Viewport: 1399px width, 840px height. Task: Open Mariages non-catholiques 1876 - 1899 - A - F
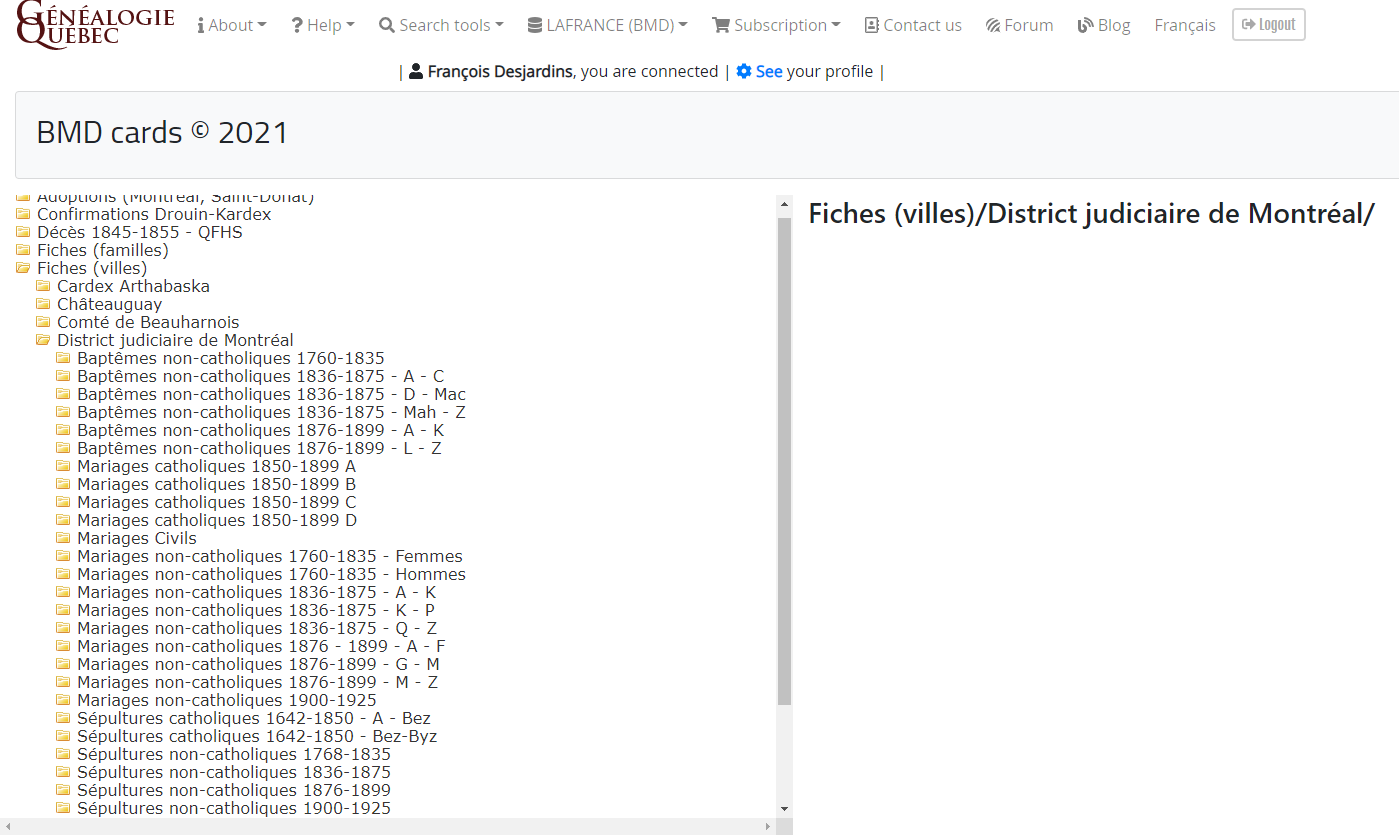tap(261, 646)
